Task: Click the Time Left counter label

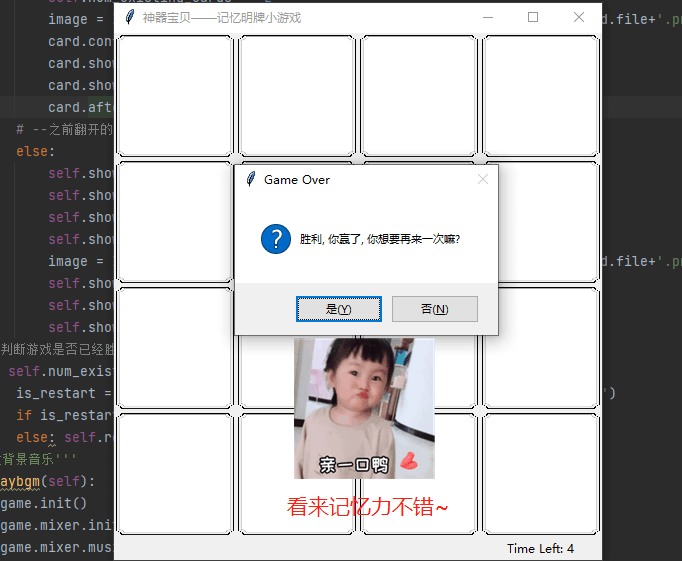Action: [x=540, y=548]
